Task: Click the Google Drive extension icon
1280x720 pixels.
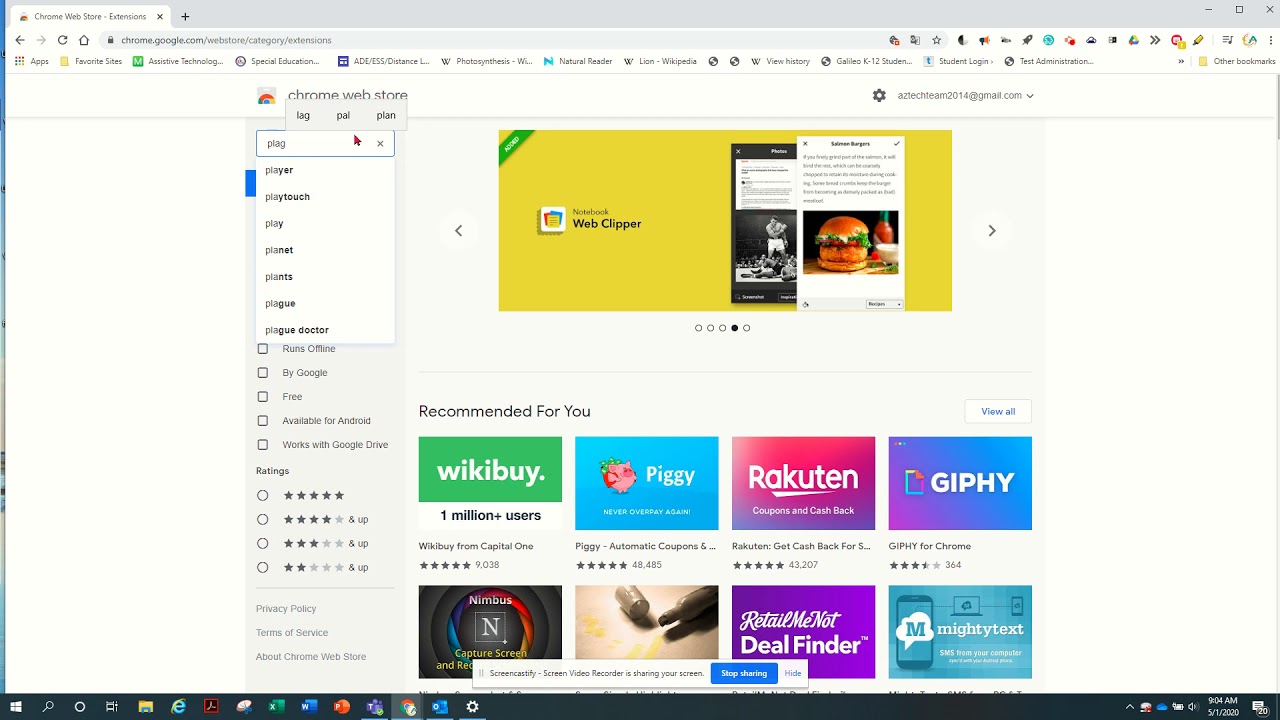Action: click(1133, 40)
